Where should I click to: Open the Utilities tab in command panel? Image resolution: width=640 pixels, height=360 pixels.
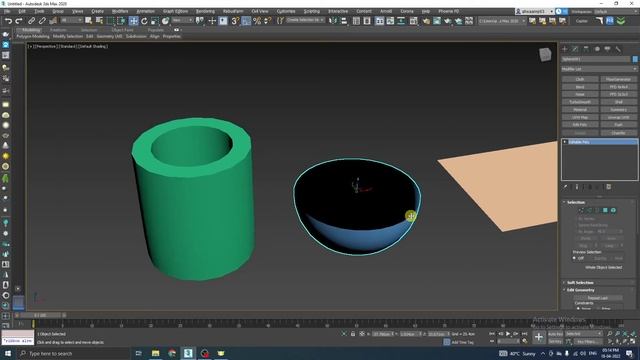click(618, 49)
